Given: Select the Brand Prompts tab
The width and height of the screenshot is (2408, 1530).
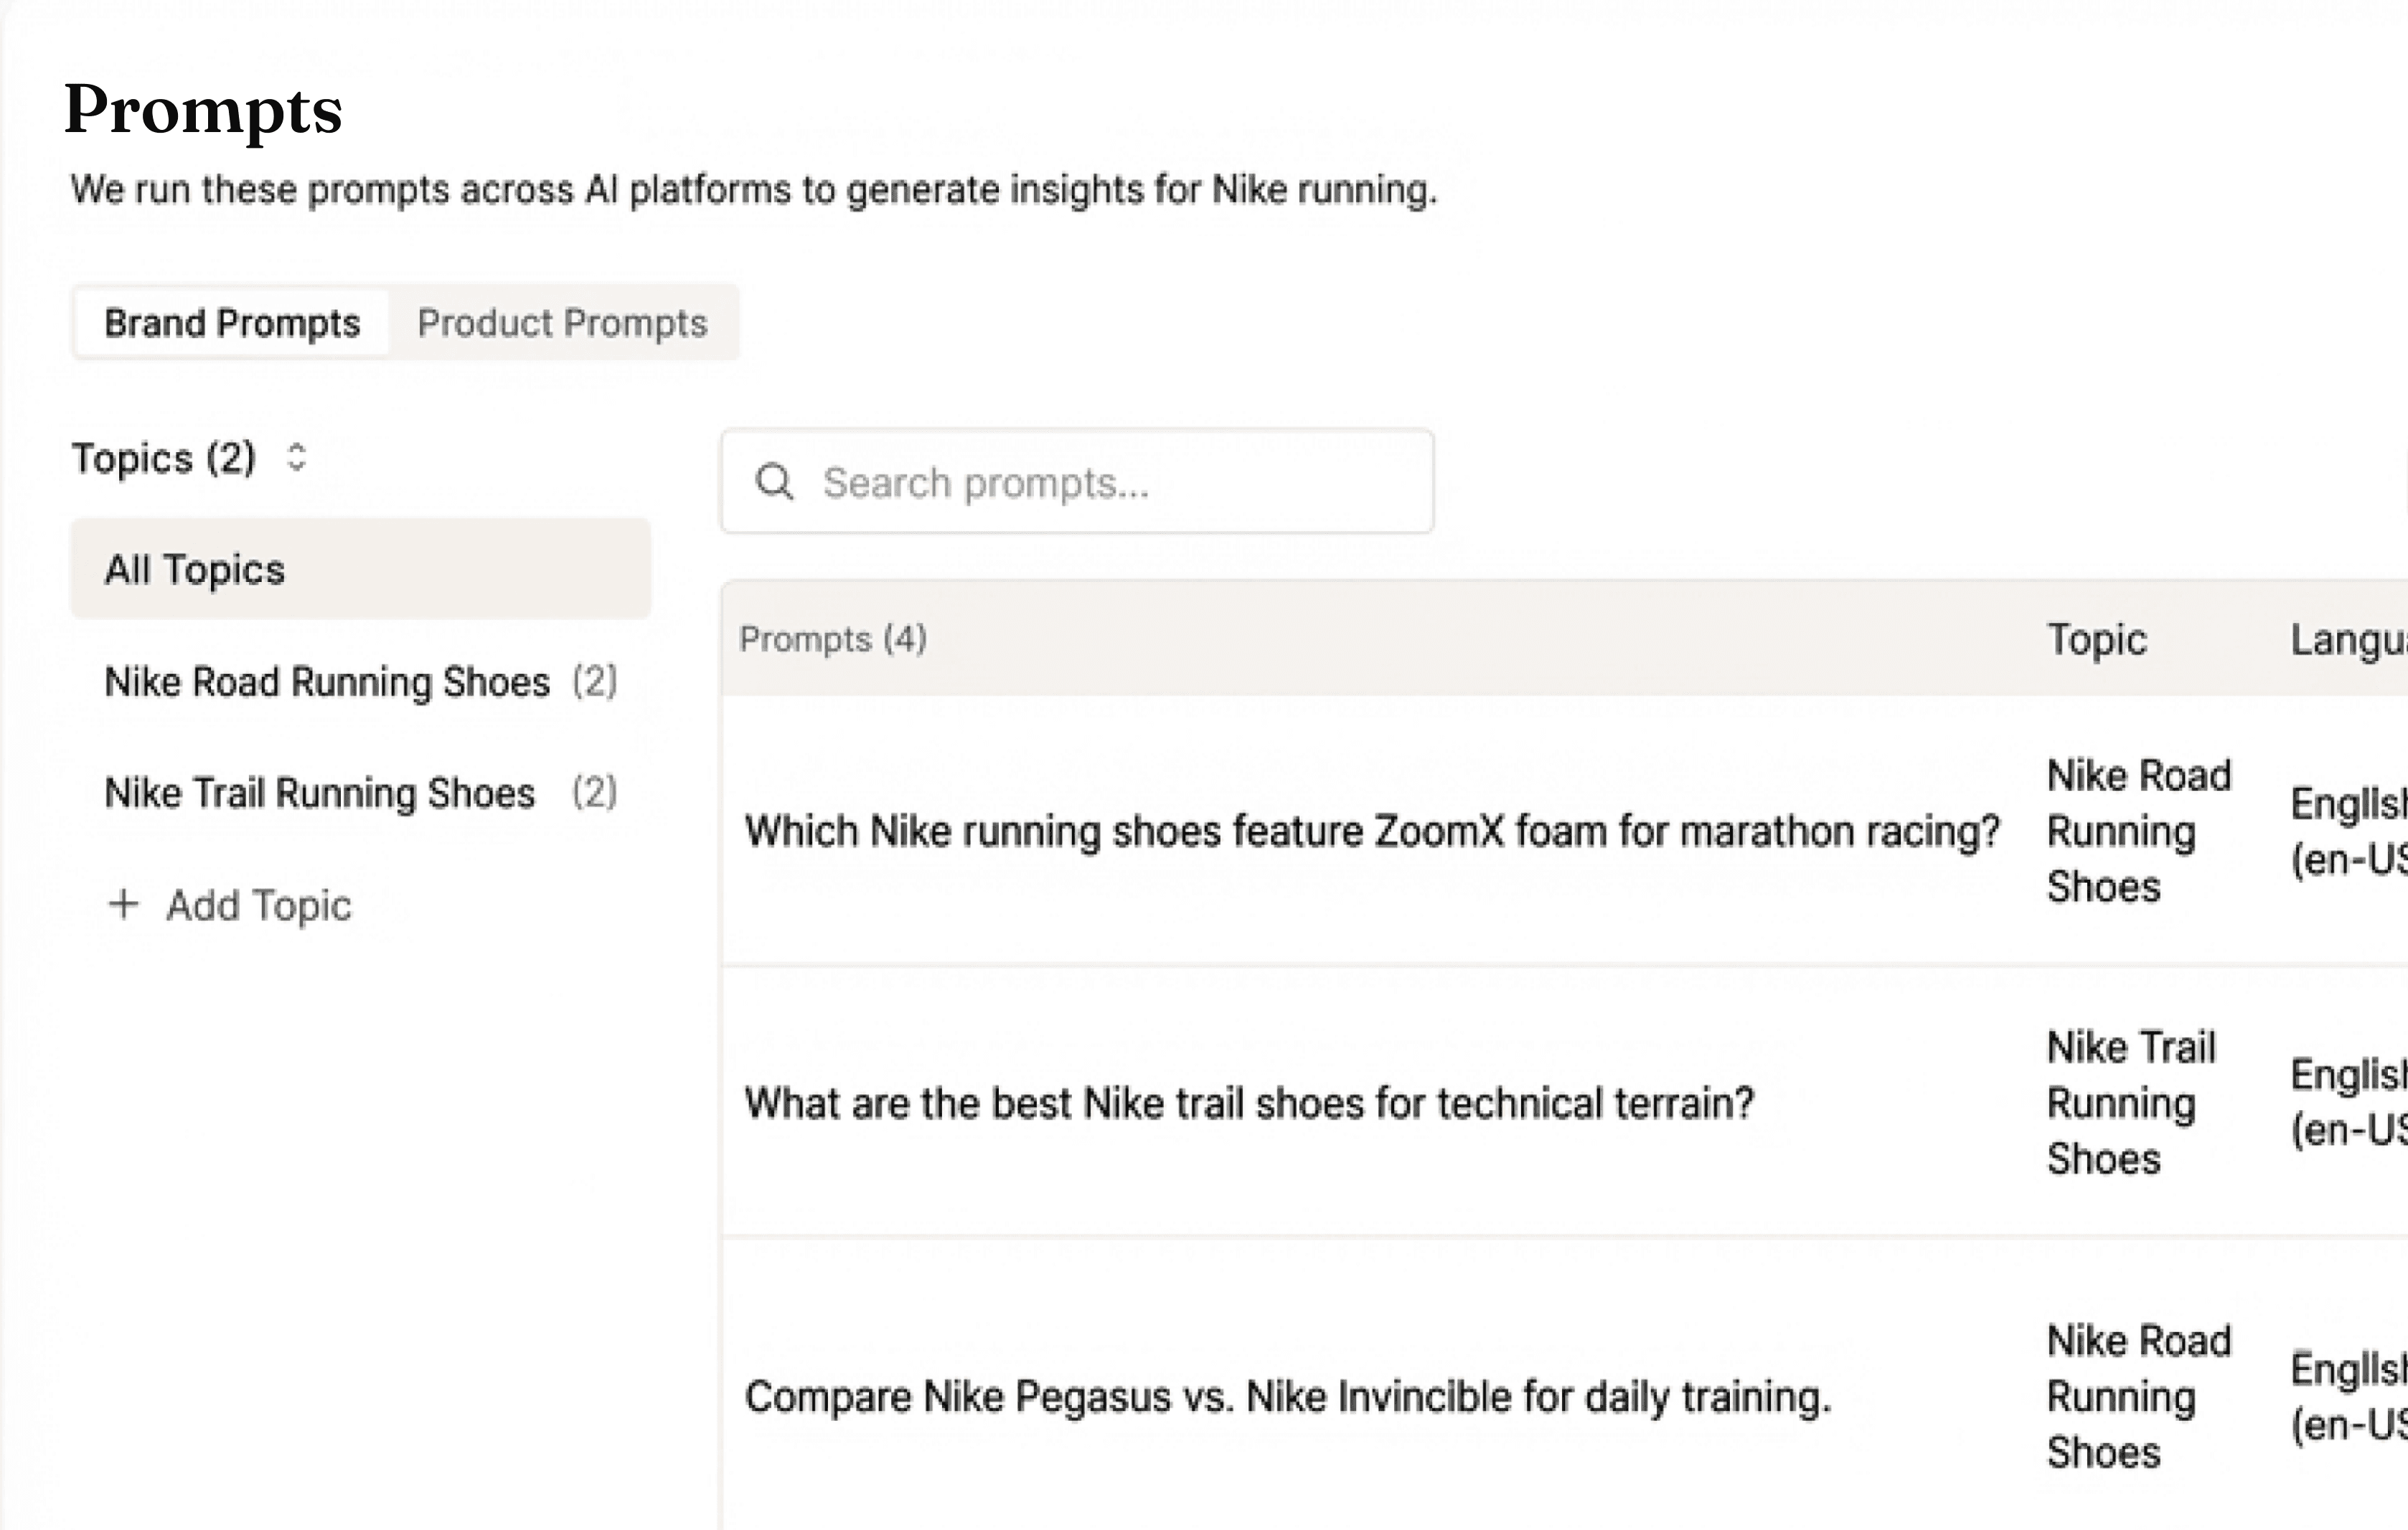Looking at the screenshot, I should [232, 323].
